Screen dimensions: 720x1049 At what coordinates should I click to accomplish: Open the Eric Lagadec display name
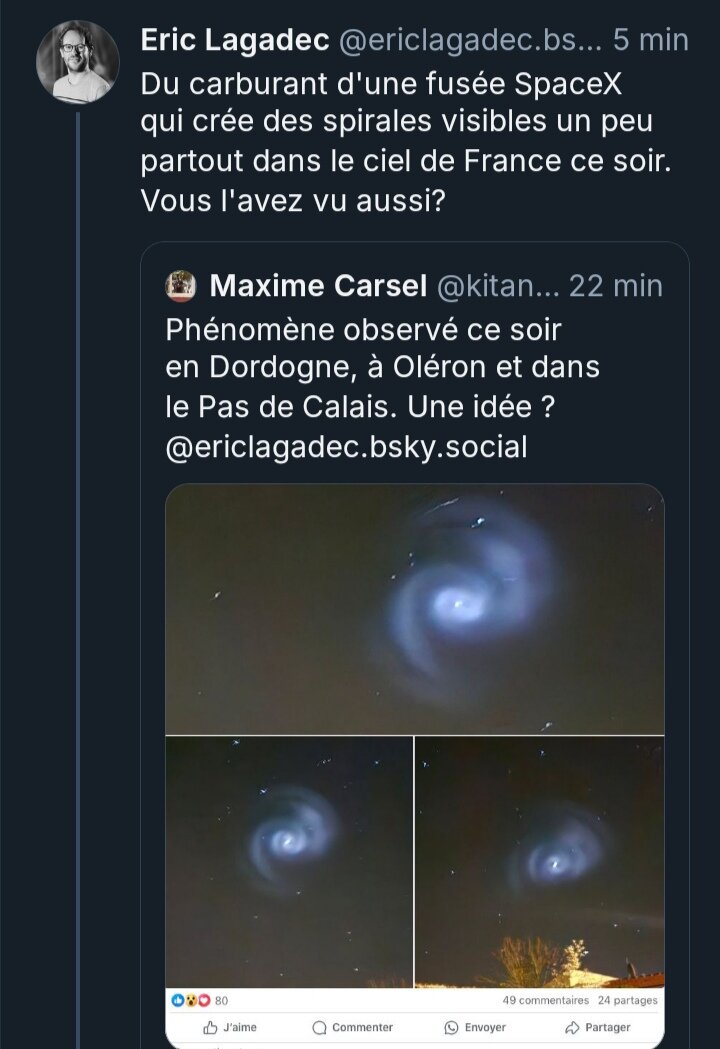pyautogui.click(x=235, y=40)
